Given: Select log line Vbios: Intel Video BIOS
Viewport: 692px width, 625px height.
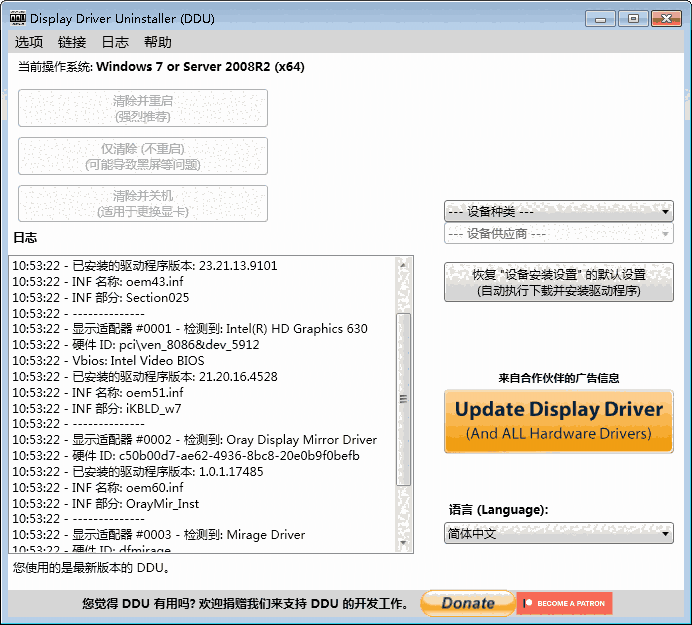Looking at the screenshot, I should (x=109, y=360).
